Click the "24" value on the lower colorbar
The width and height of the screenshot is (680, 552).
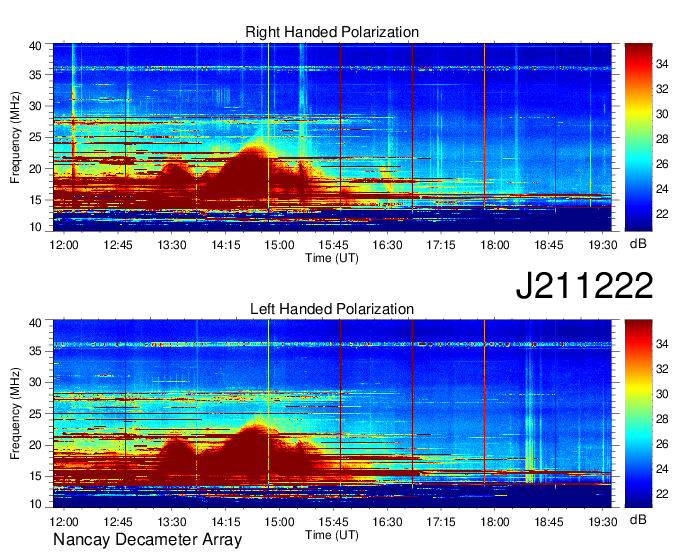pos(662,469)
